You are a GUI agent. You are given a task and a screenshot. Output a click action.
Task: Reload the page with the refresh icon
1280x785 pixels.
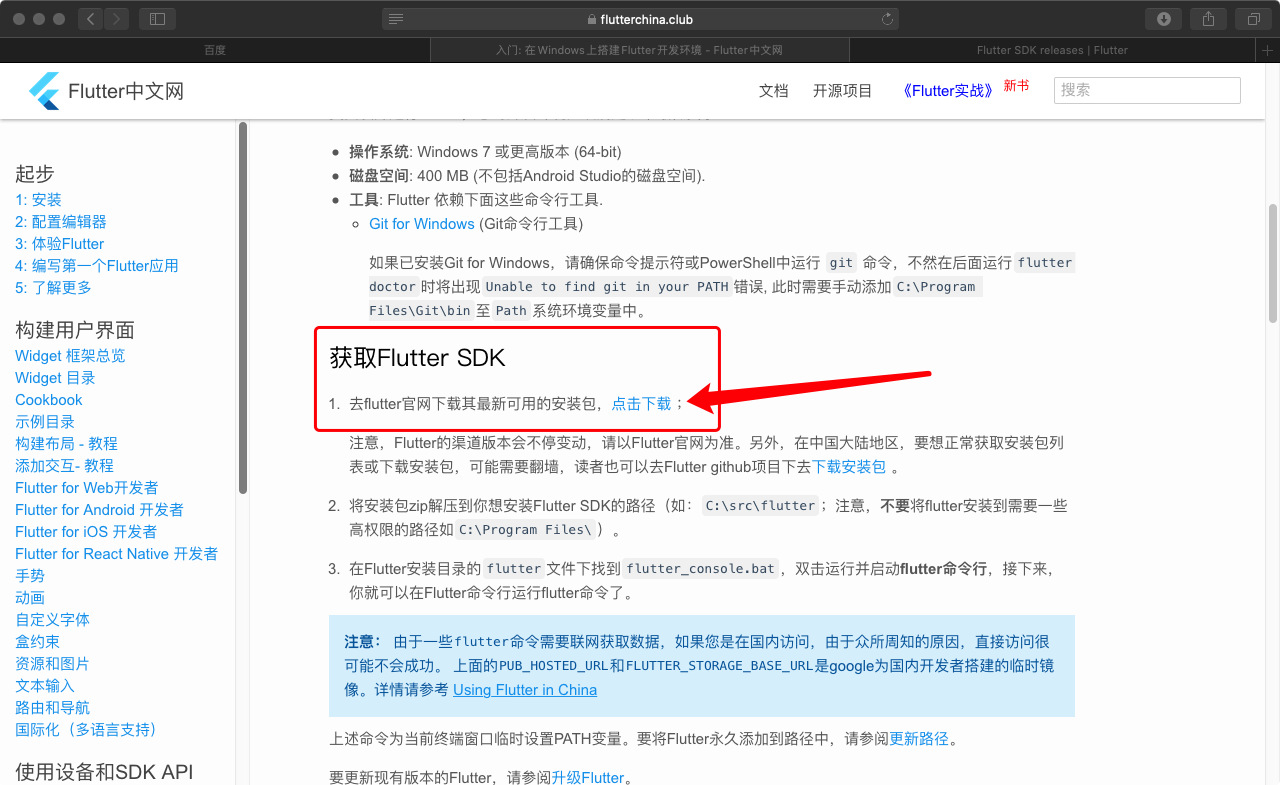tap(886, 19)
